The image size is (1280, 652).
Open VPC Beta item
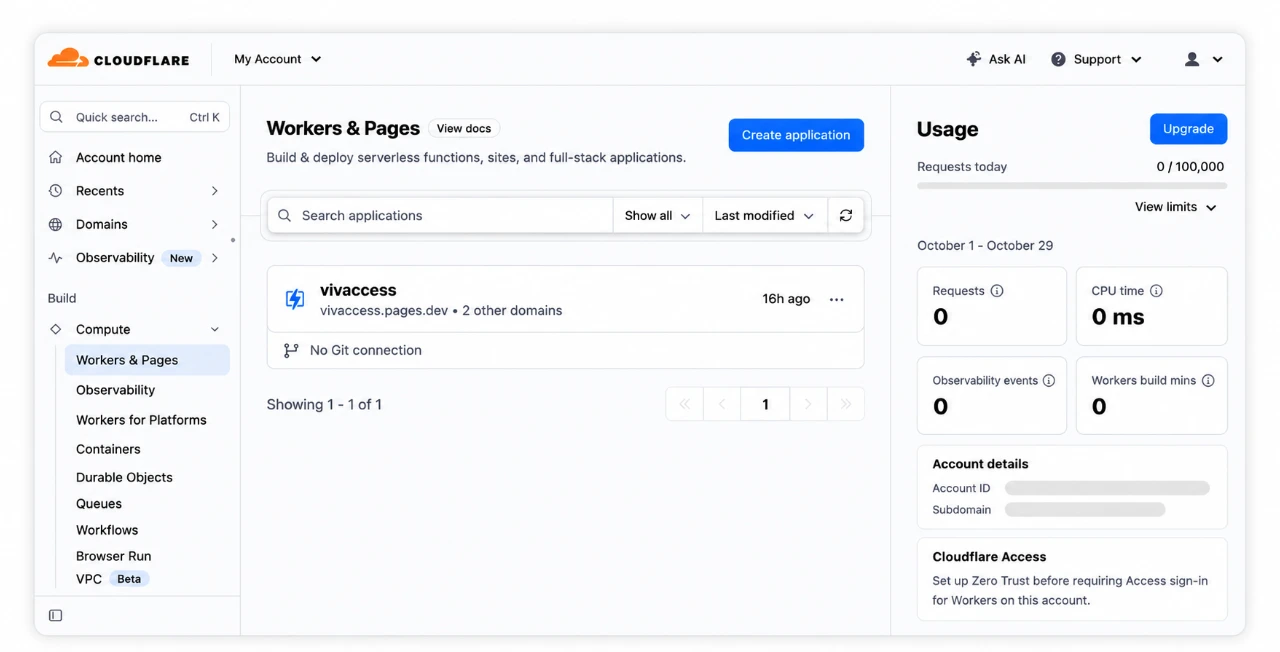112,579
